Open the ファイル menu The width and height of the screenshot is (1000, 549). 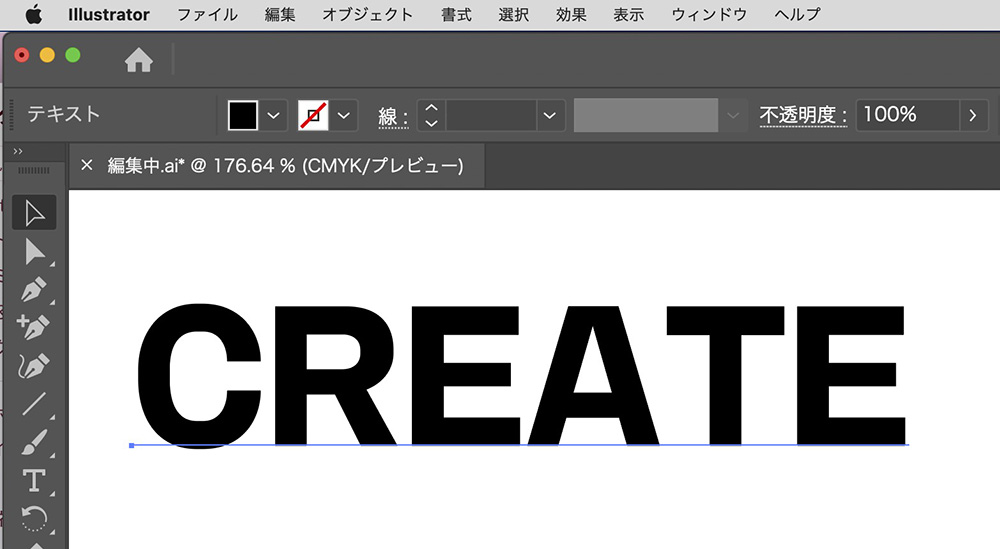[x=207, y=14]
